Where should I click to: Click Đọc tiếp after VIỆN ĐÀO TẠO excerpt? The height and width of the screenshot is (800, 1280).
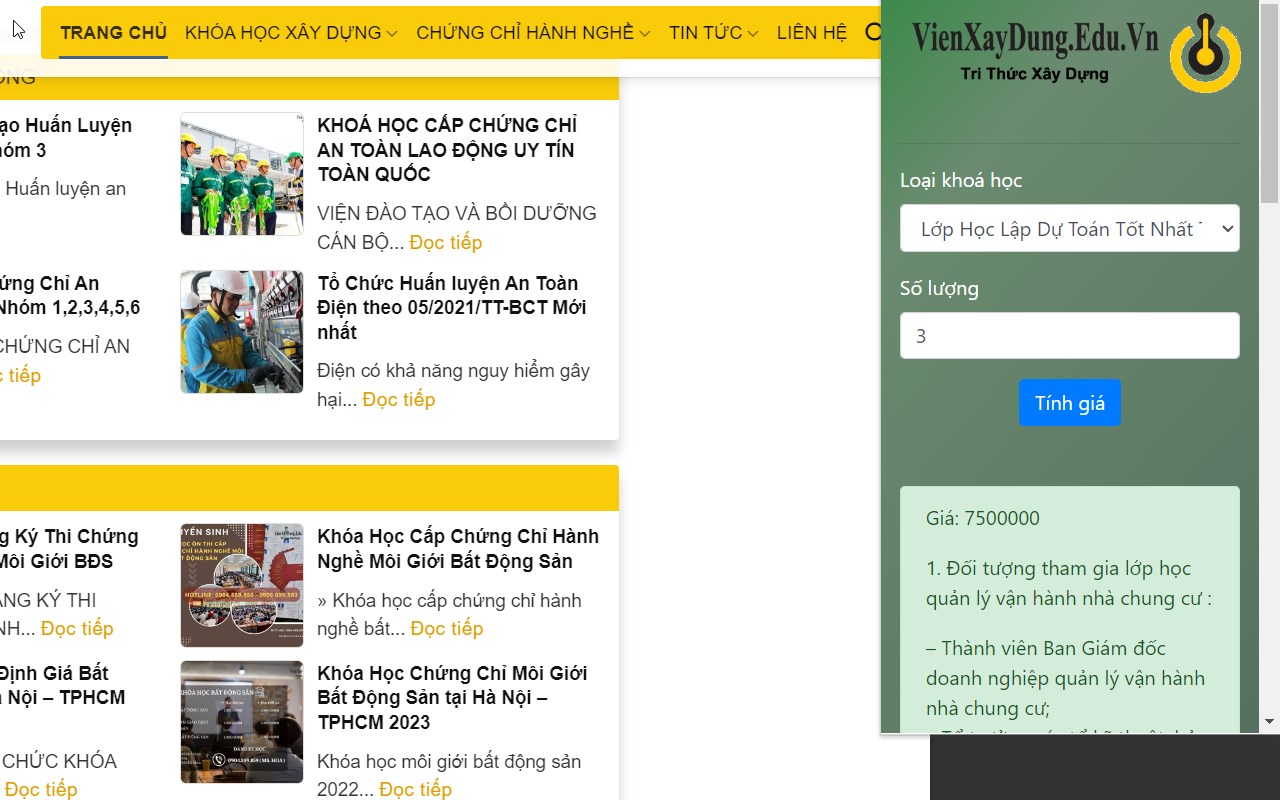(446, 242)
